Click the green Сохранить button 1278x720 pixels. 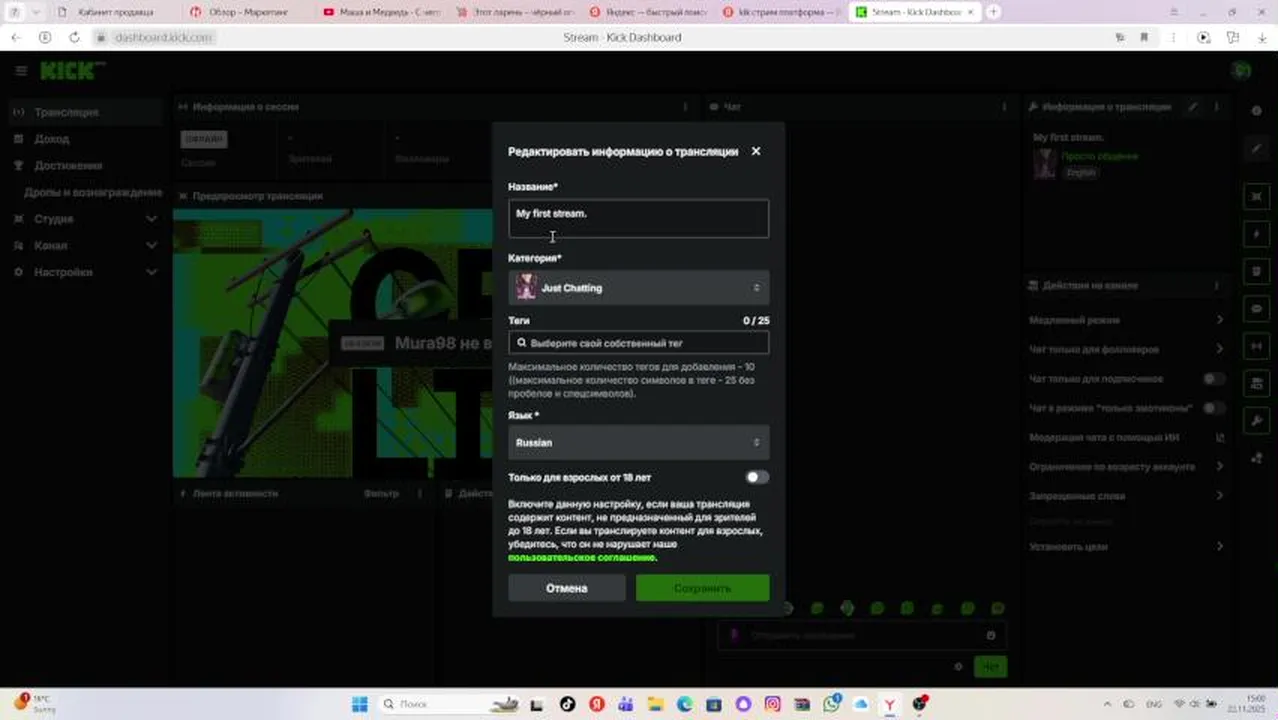click(702, 588)
